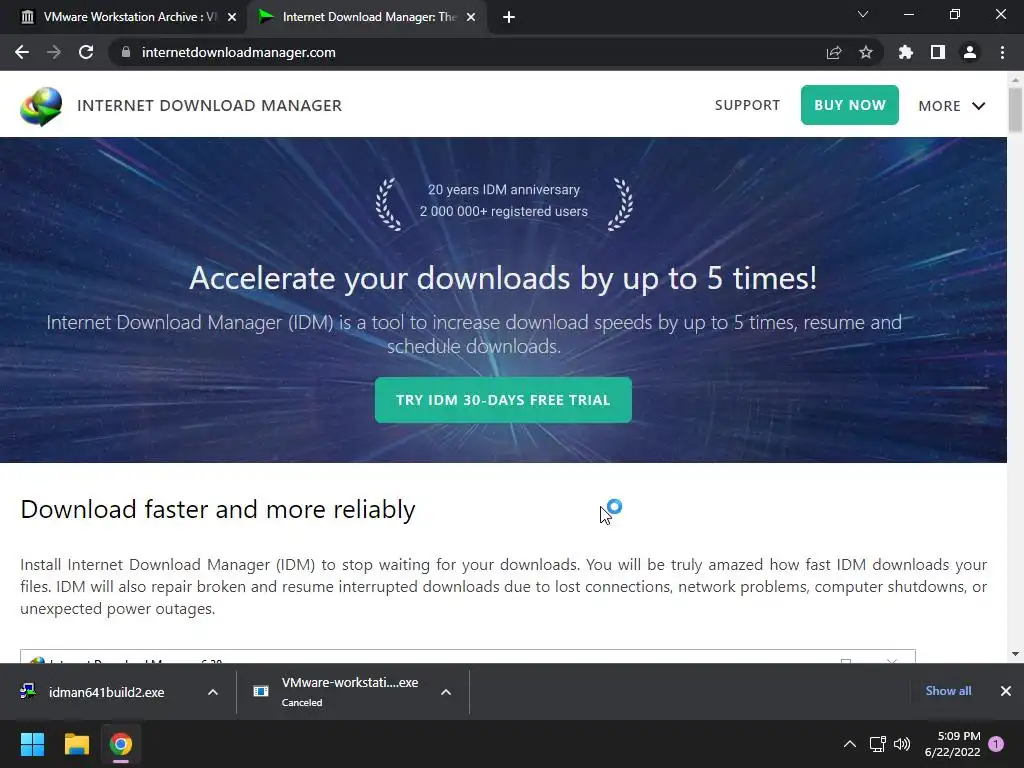Screen dimensions: 1024x768
Task: Open the clock showing 5:09 PM
Action: [x=953, y=744]
